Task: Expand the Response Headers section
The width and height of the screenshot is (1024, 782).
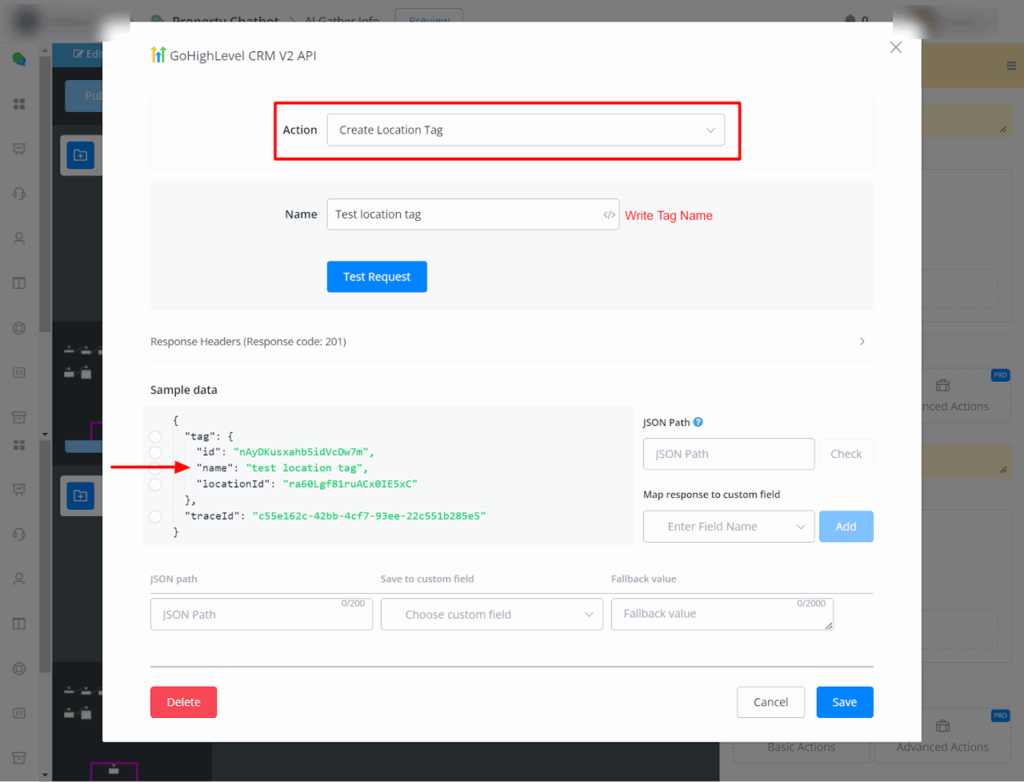Action: click(511, 342)
